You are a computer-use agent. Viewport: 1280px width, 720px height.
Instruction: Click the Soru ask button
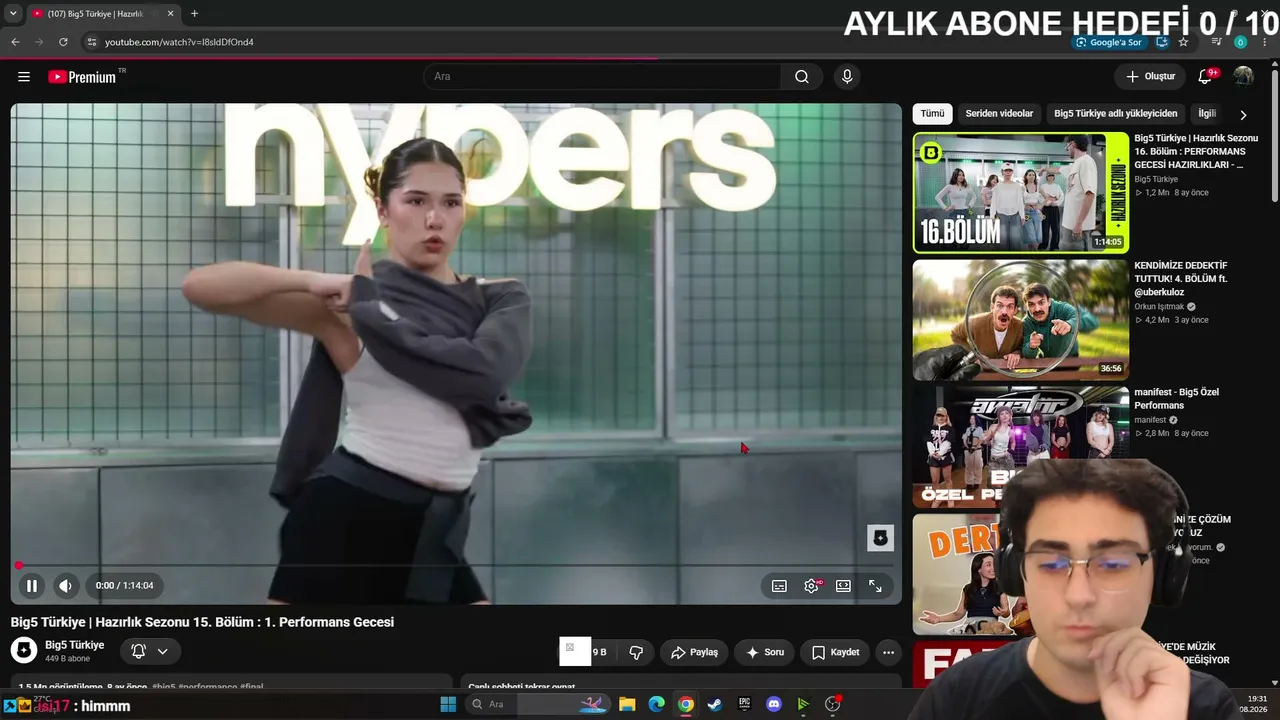click(x=765, y=652)
